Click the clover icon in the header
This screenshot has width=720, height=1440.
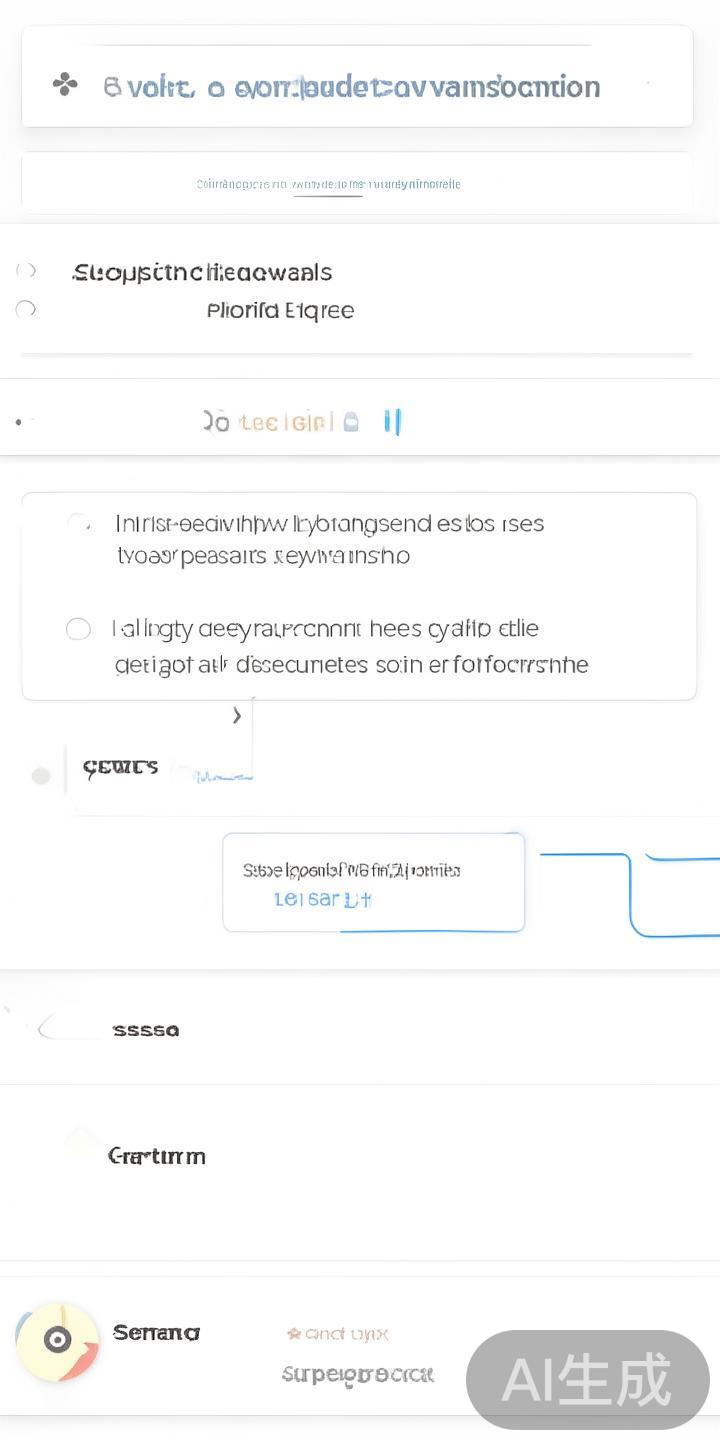click(65, 86)
